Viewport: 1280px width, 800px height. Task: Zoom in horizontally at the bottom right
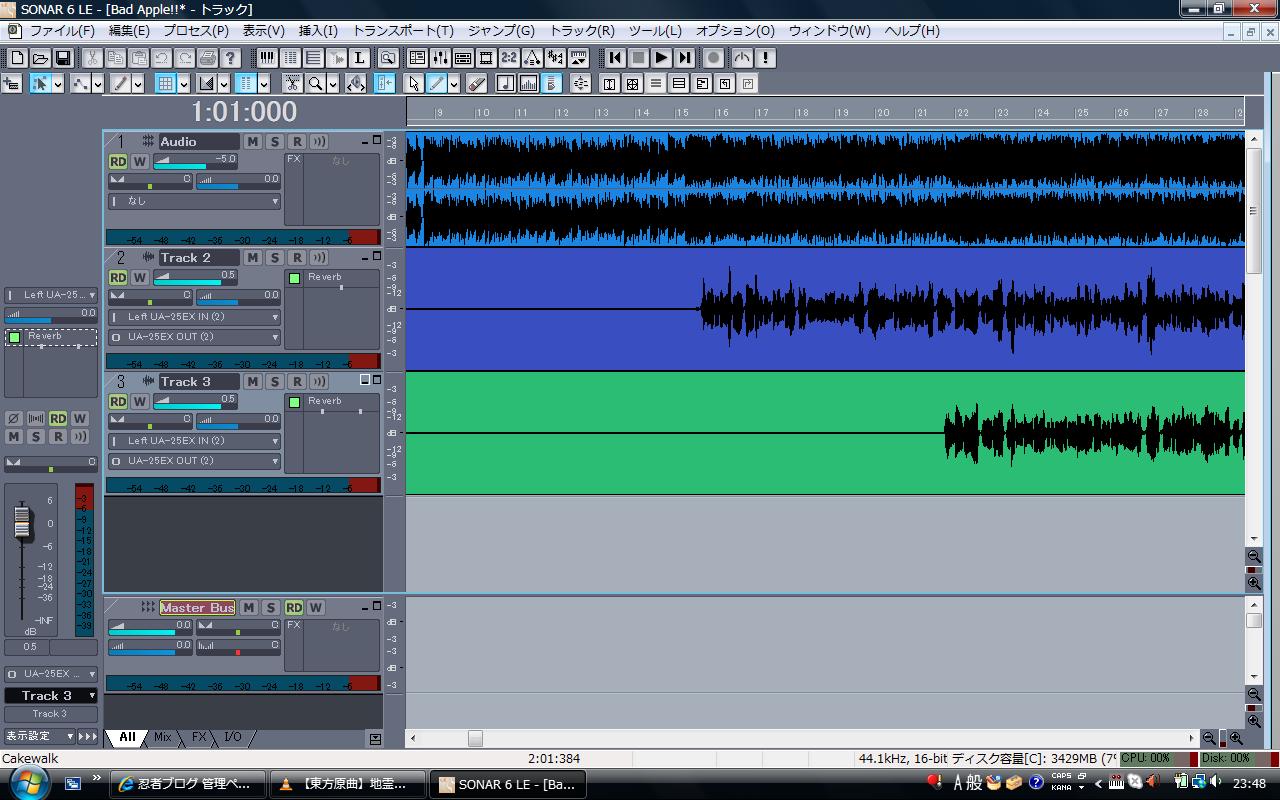coord(1236,738)
